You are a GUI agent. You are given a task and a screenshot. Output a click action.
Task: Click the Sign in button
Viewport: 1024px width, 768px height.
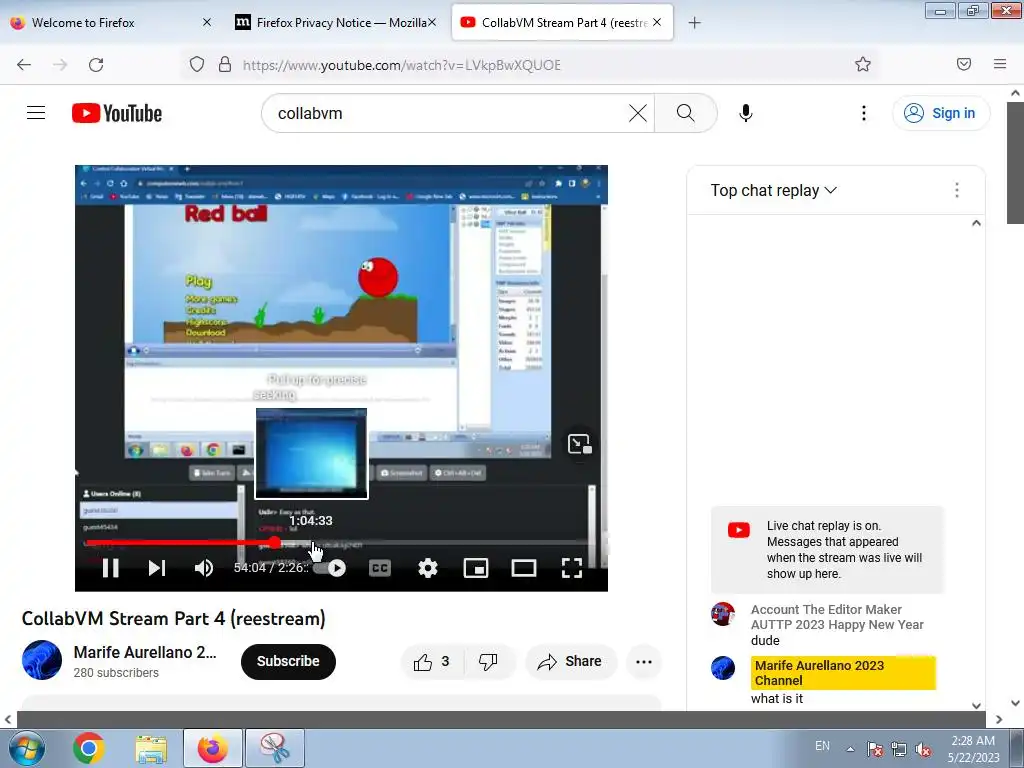pyautogui.click(x=941, y=113)
